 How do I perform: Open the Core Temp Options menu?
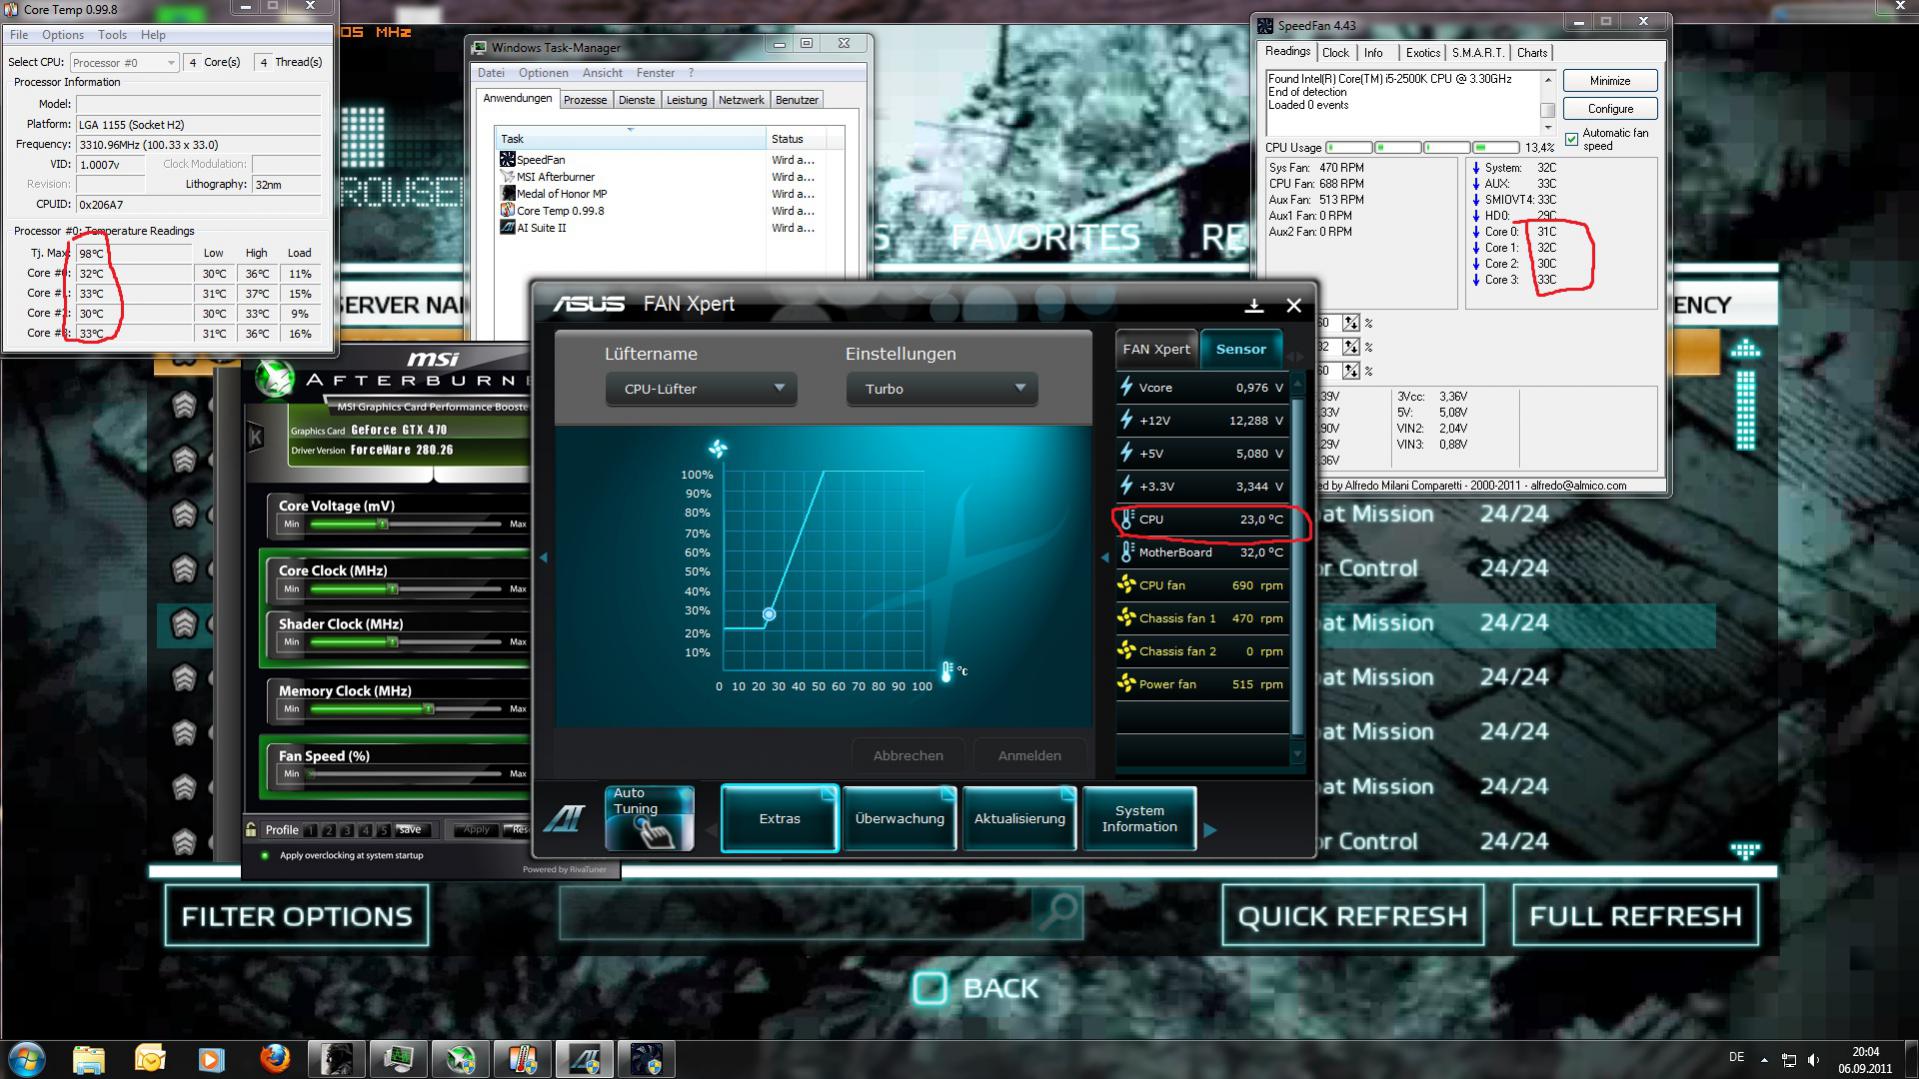point(63,35)
